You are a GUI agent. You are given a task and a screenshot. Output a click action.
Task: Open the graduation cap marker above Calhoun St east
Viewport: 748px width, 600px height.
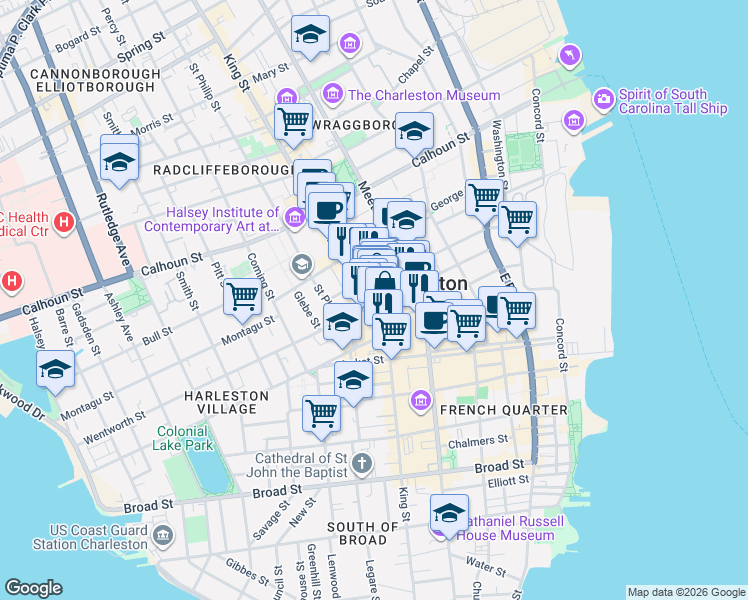point(414,134)
